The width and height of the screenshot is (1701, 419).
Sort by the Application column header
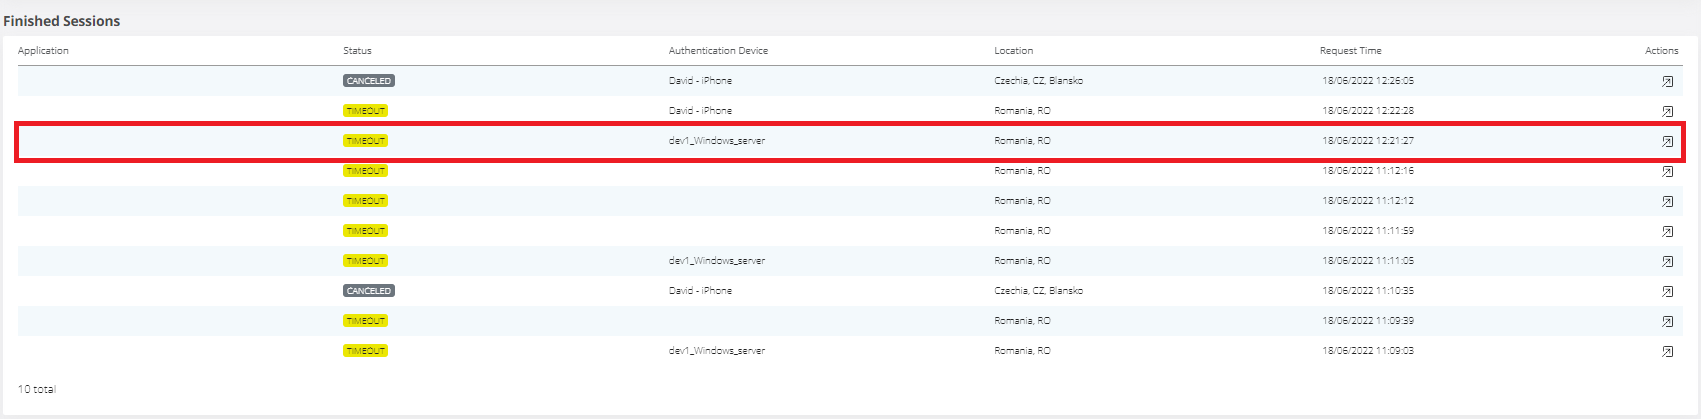tap(43, 50)
